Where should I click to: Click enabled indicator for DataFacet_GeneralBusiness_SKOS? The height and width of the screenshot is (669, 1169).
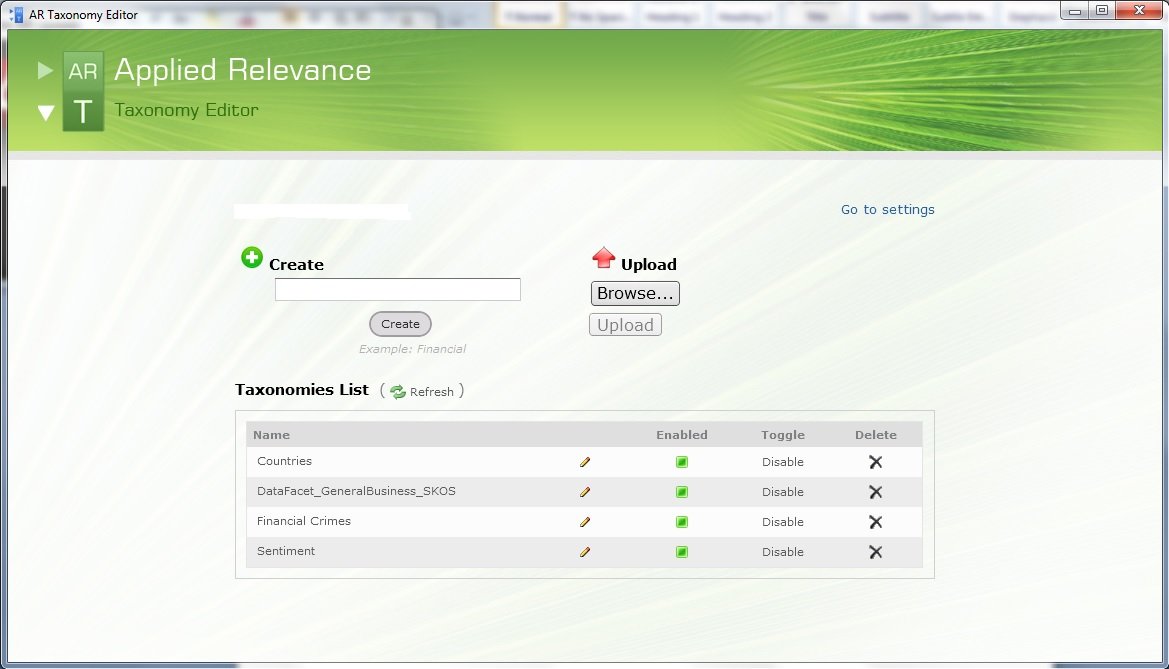coord(681,492)
